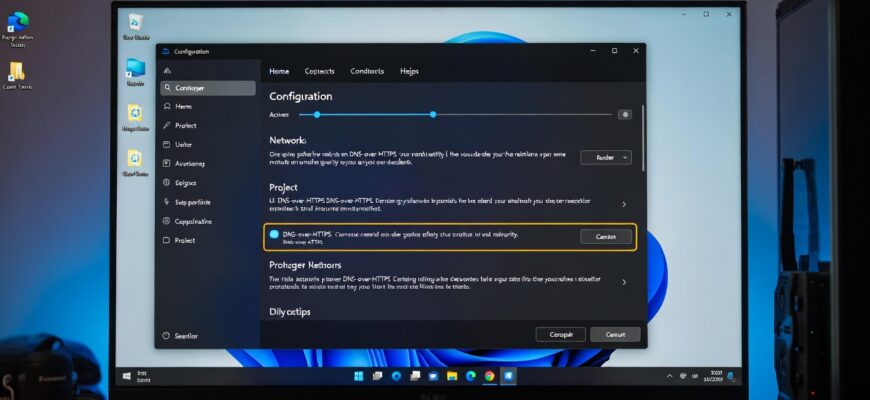The height and width of the screenshot is (400, 870).
Task: Click the first handle on the Active slider
Action: point(317,115)
